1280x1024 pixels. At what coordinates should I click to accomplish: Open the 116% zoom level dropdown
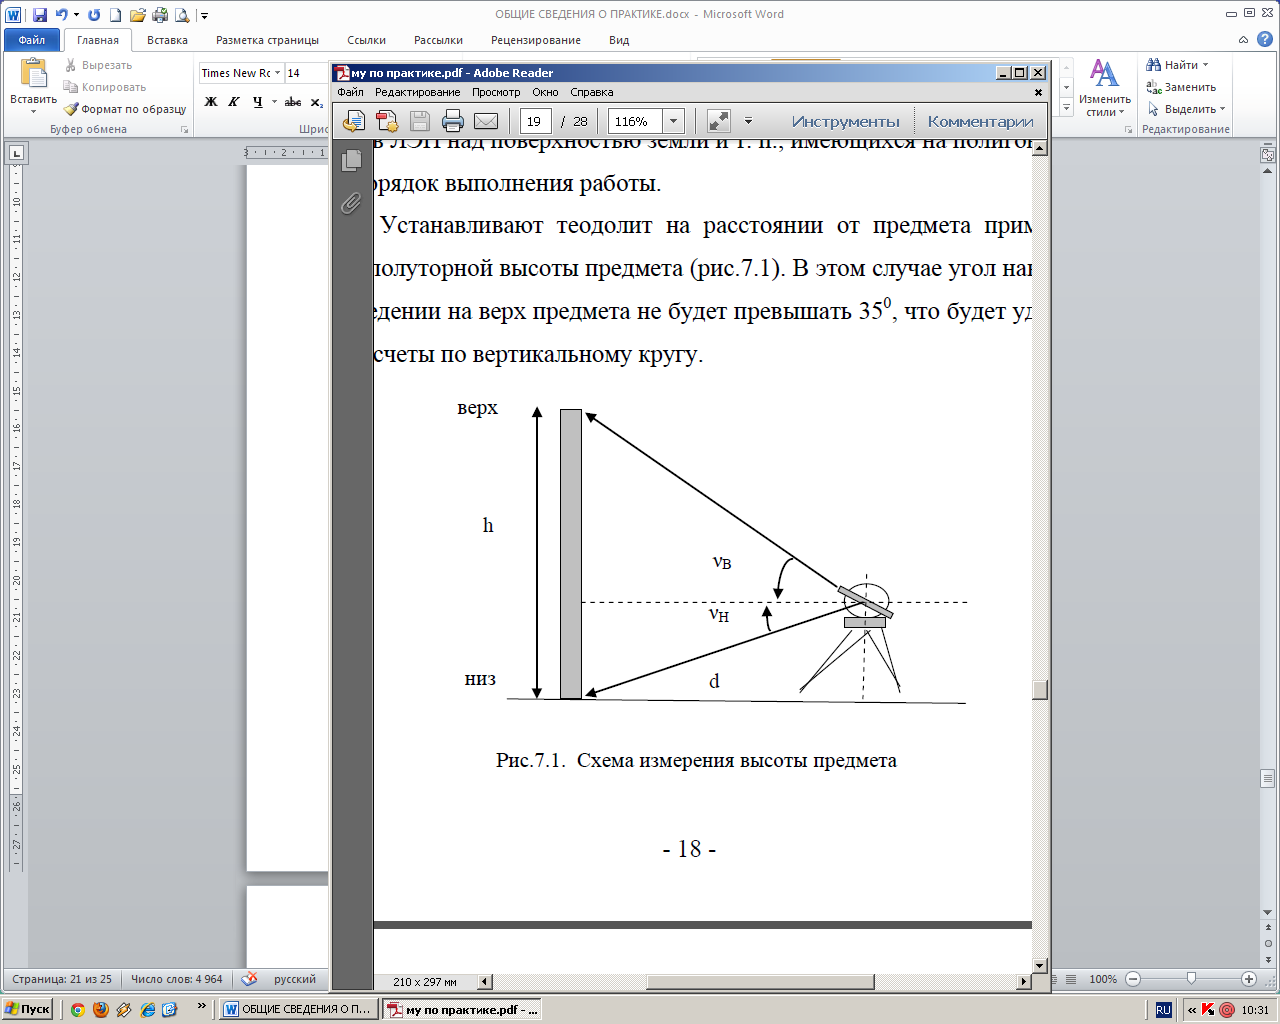[674, 121]
